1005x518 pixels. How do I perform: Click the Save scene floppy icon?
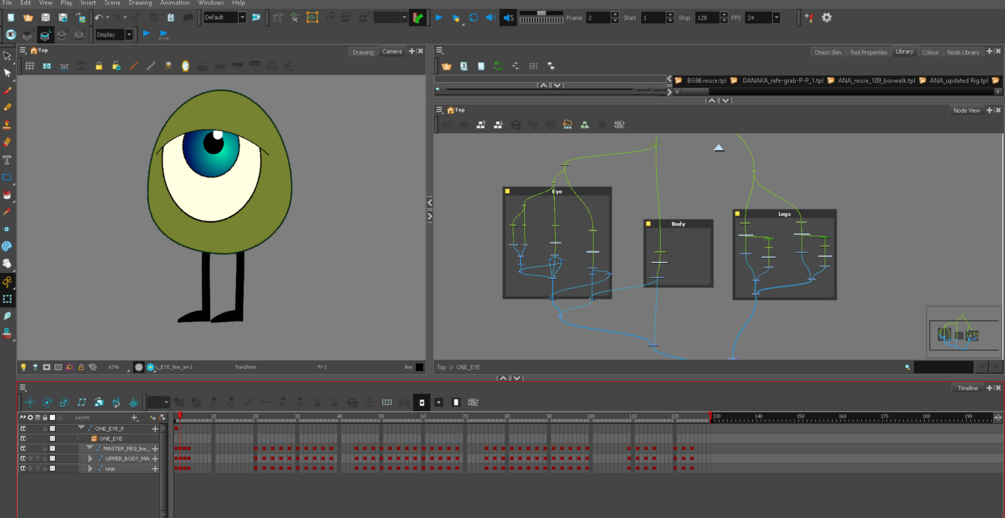point(46,18)
